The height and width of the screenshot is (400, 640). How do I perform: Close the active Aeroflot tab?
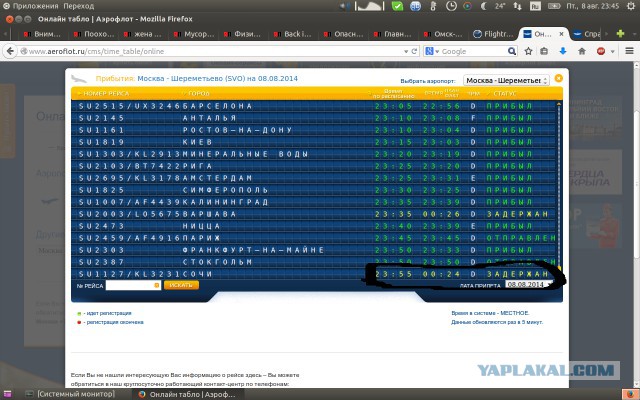(x=561, y=34)
